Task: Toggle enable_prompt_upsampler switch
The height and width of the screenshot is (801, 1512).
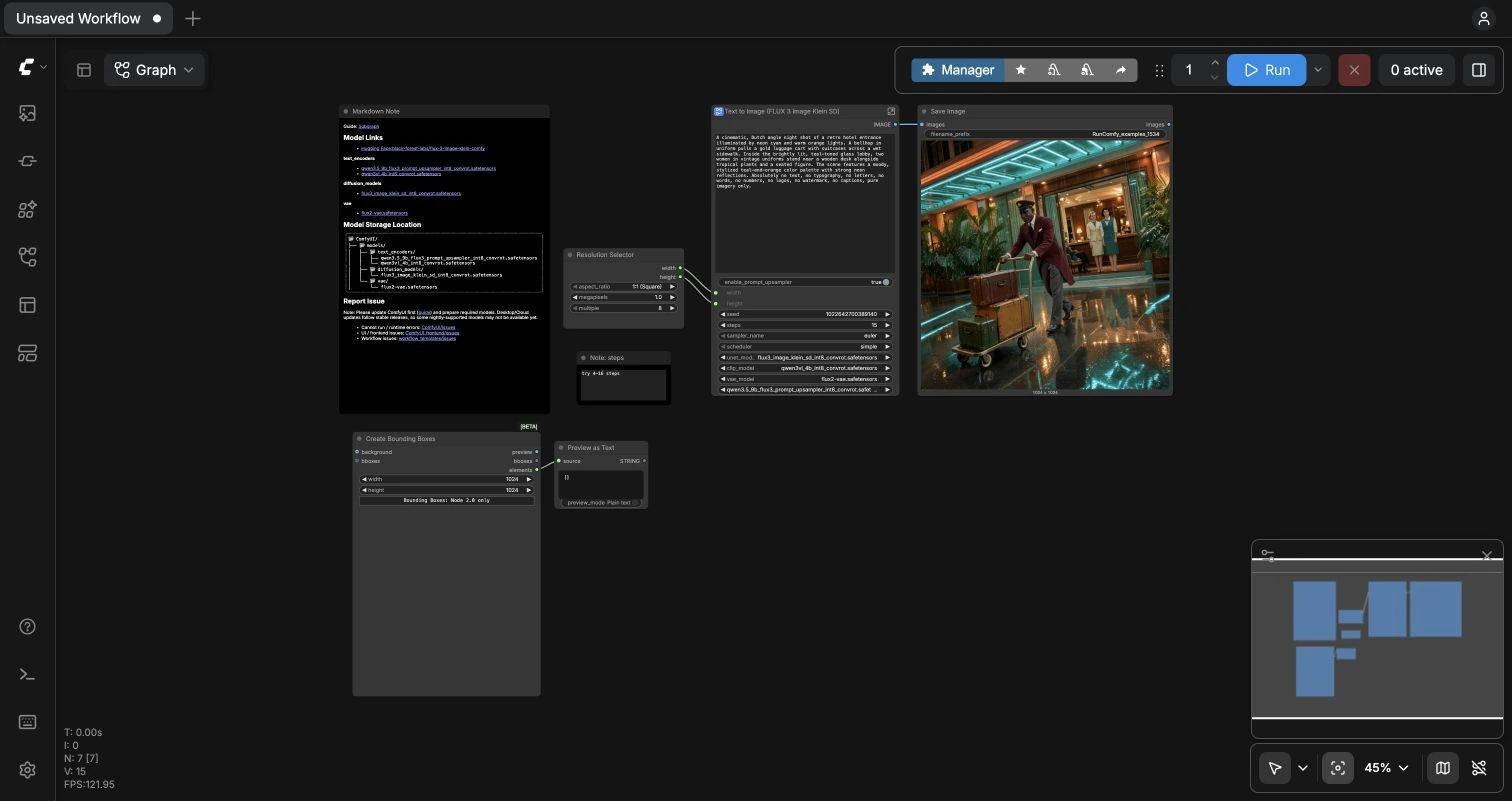Action: tap(885, 282)
